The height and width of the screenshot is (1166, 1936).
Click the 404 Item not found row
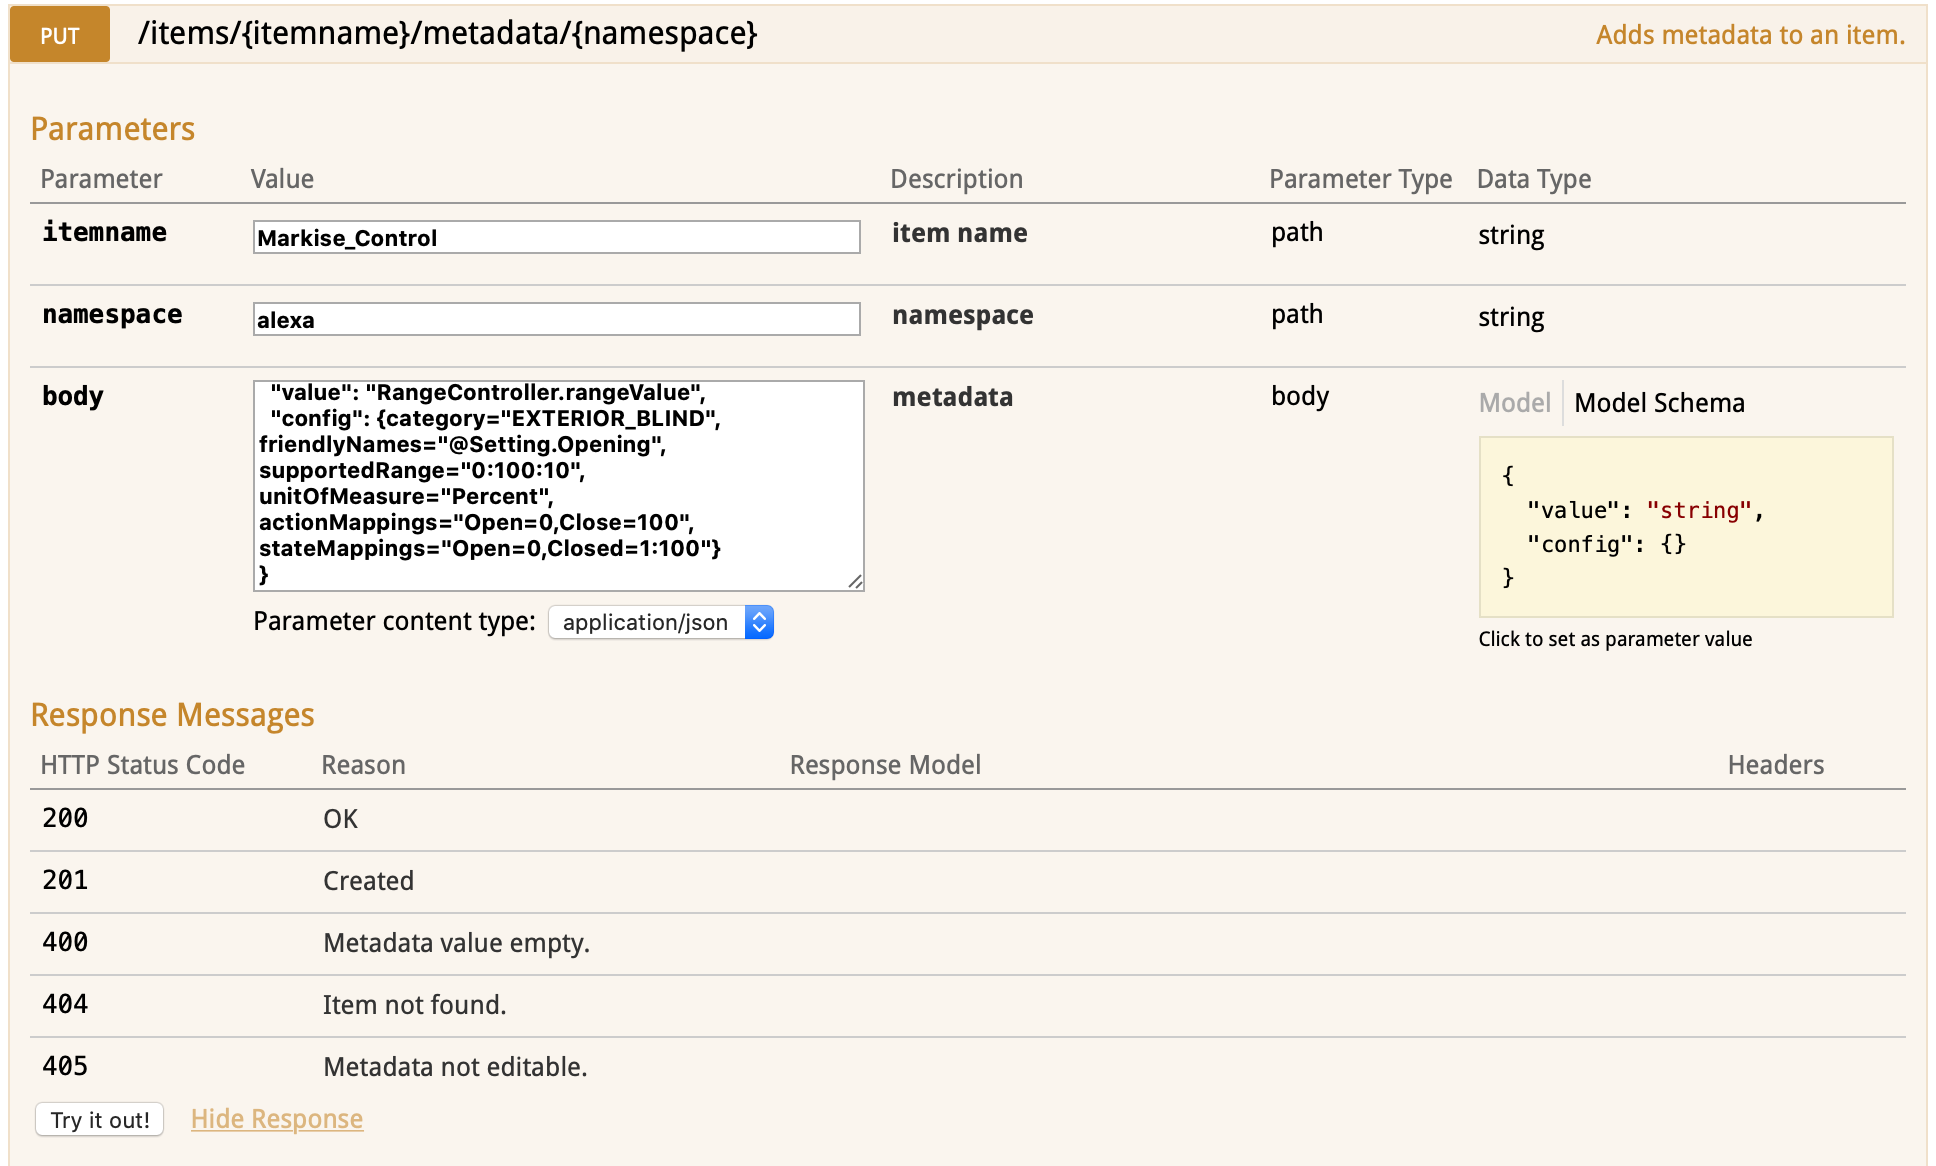click(414, 1005)
